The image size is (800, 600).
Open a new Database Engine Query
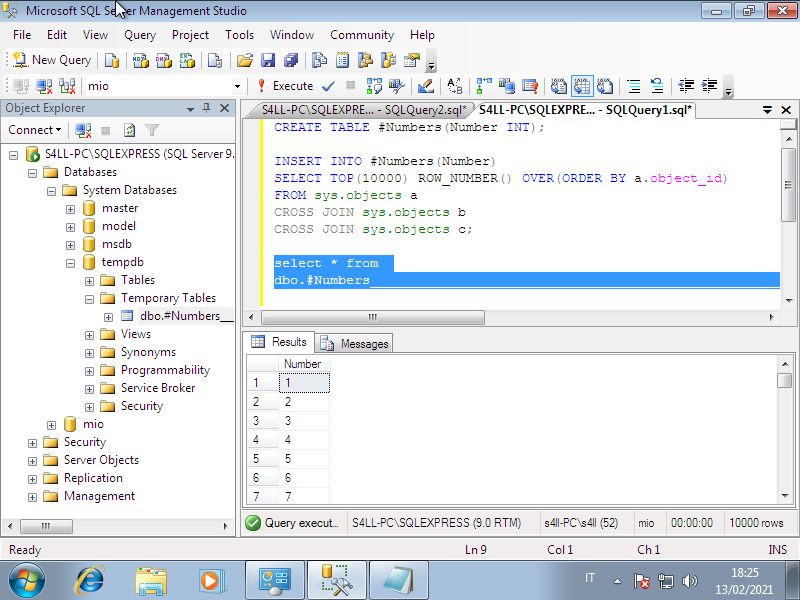(112, 60)
